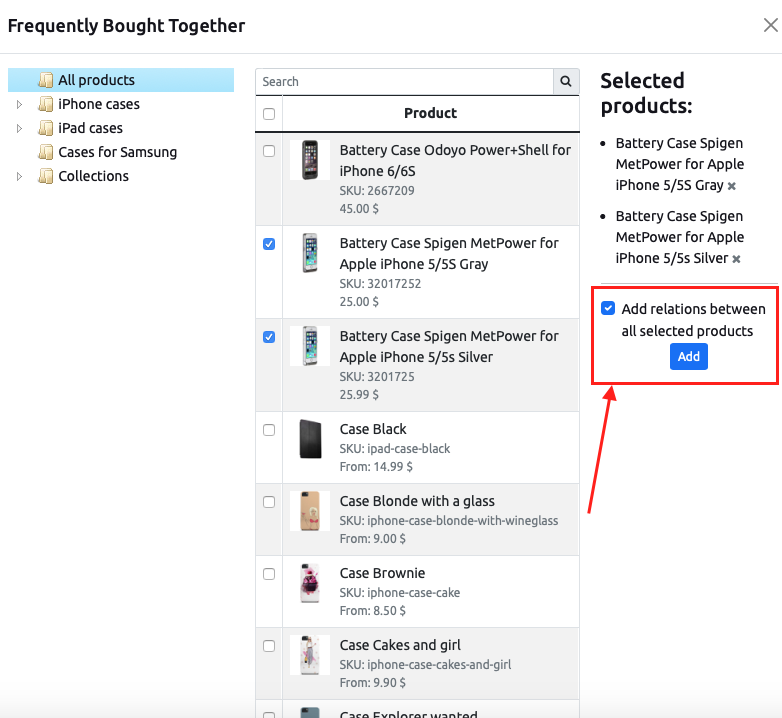This screenshot has width=782, height=718.
Task: Click the From: 9.90 $ price
Action: click(x=373, y=683)
